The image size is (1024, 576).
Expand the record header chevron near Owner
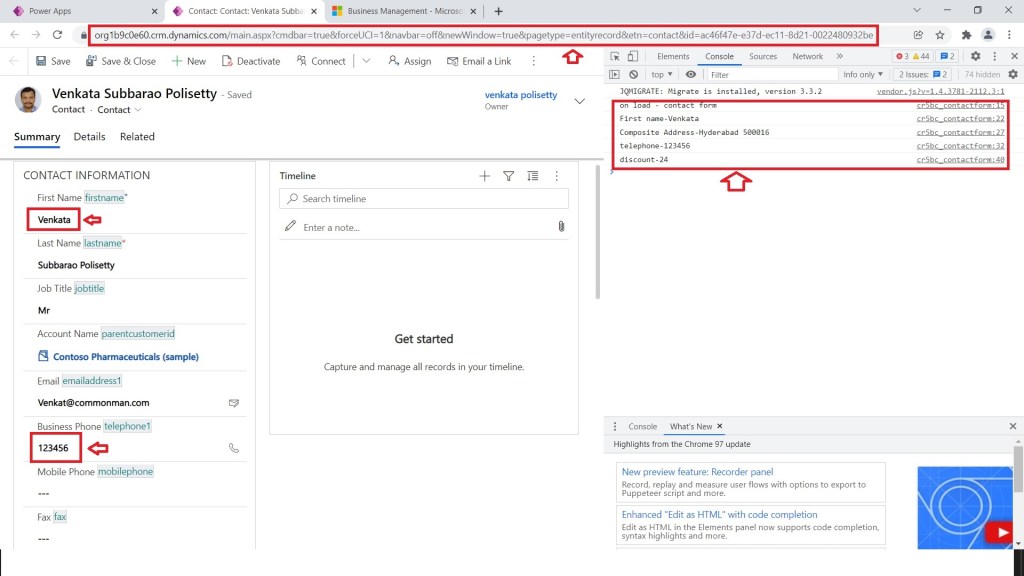(580, 101)
